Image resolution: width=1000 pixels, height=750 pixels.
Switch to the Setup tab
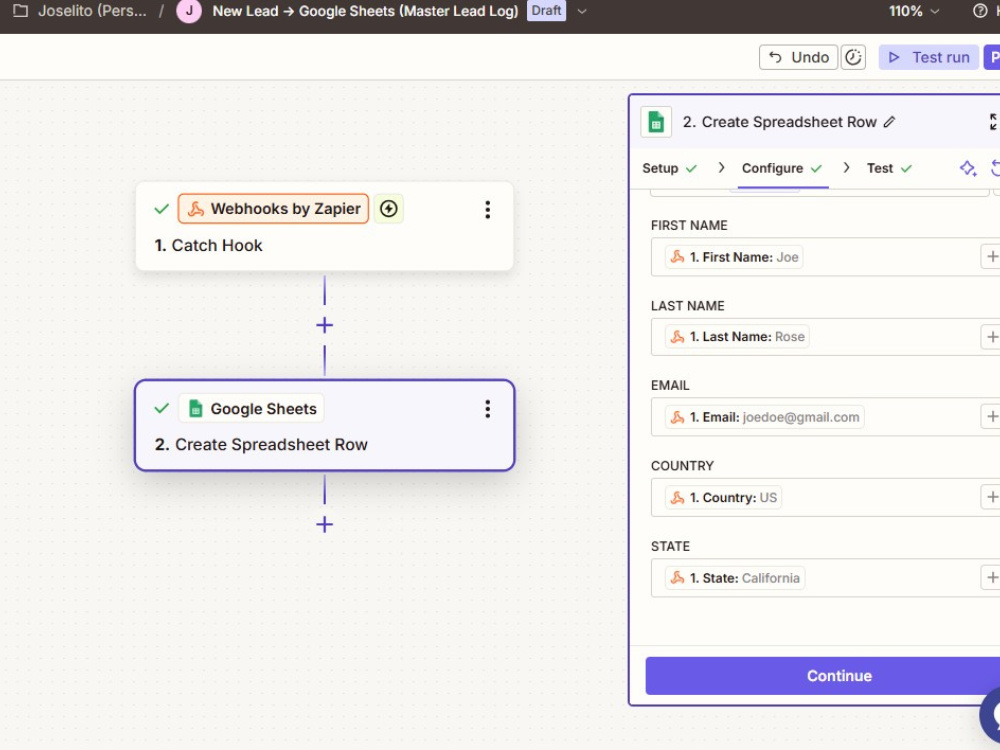[669, 168]
